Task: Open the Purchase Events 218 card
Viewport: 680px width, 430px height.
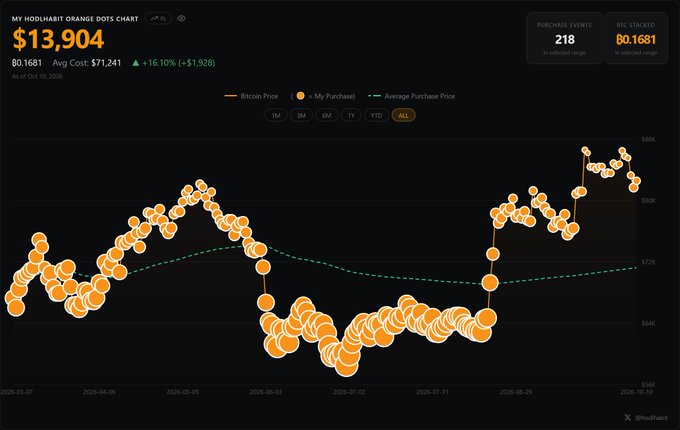Action: pos(564,38)
